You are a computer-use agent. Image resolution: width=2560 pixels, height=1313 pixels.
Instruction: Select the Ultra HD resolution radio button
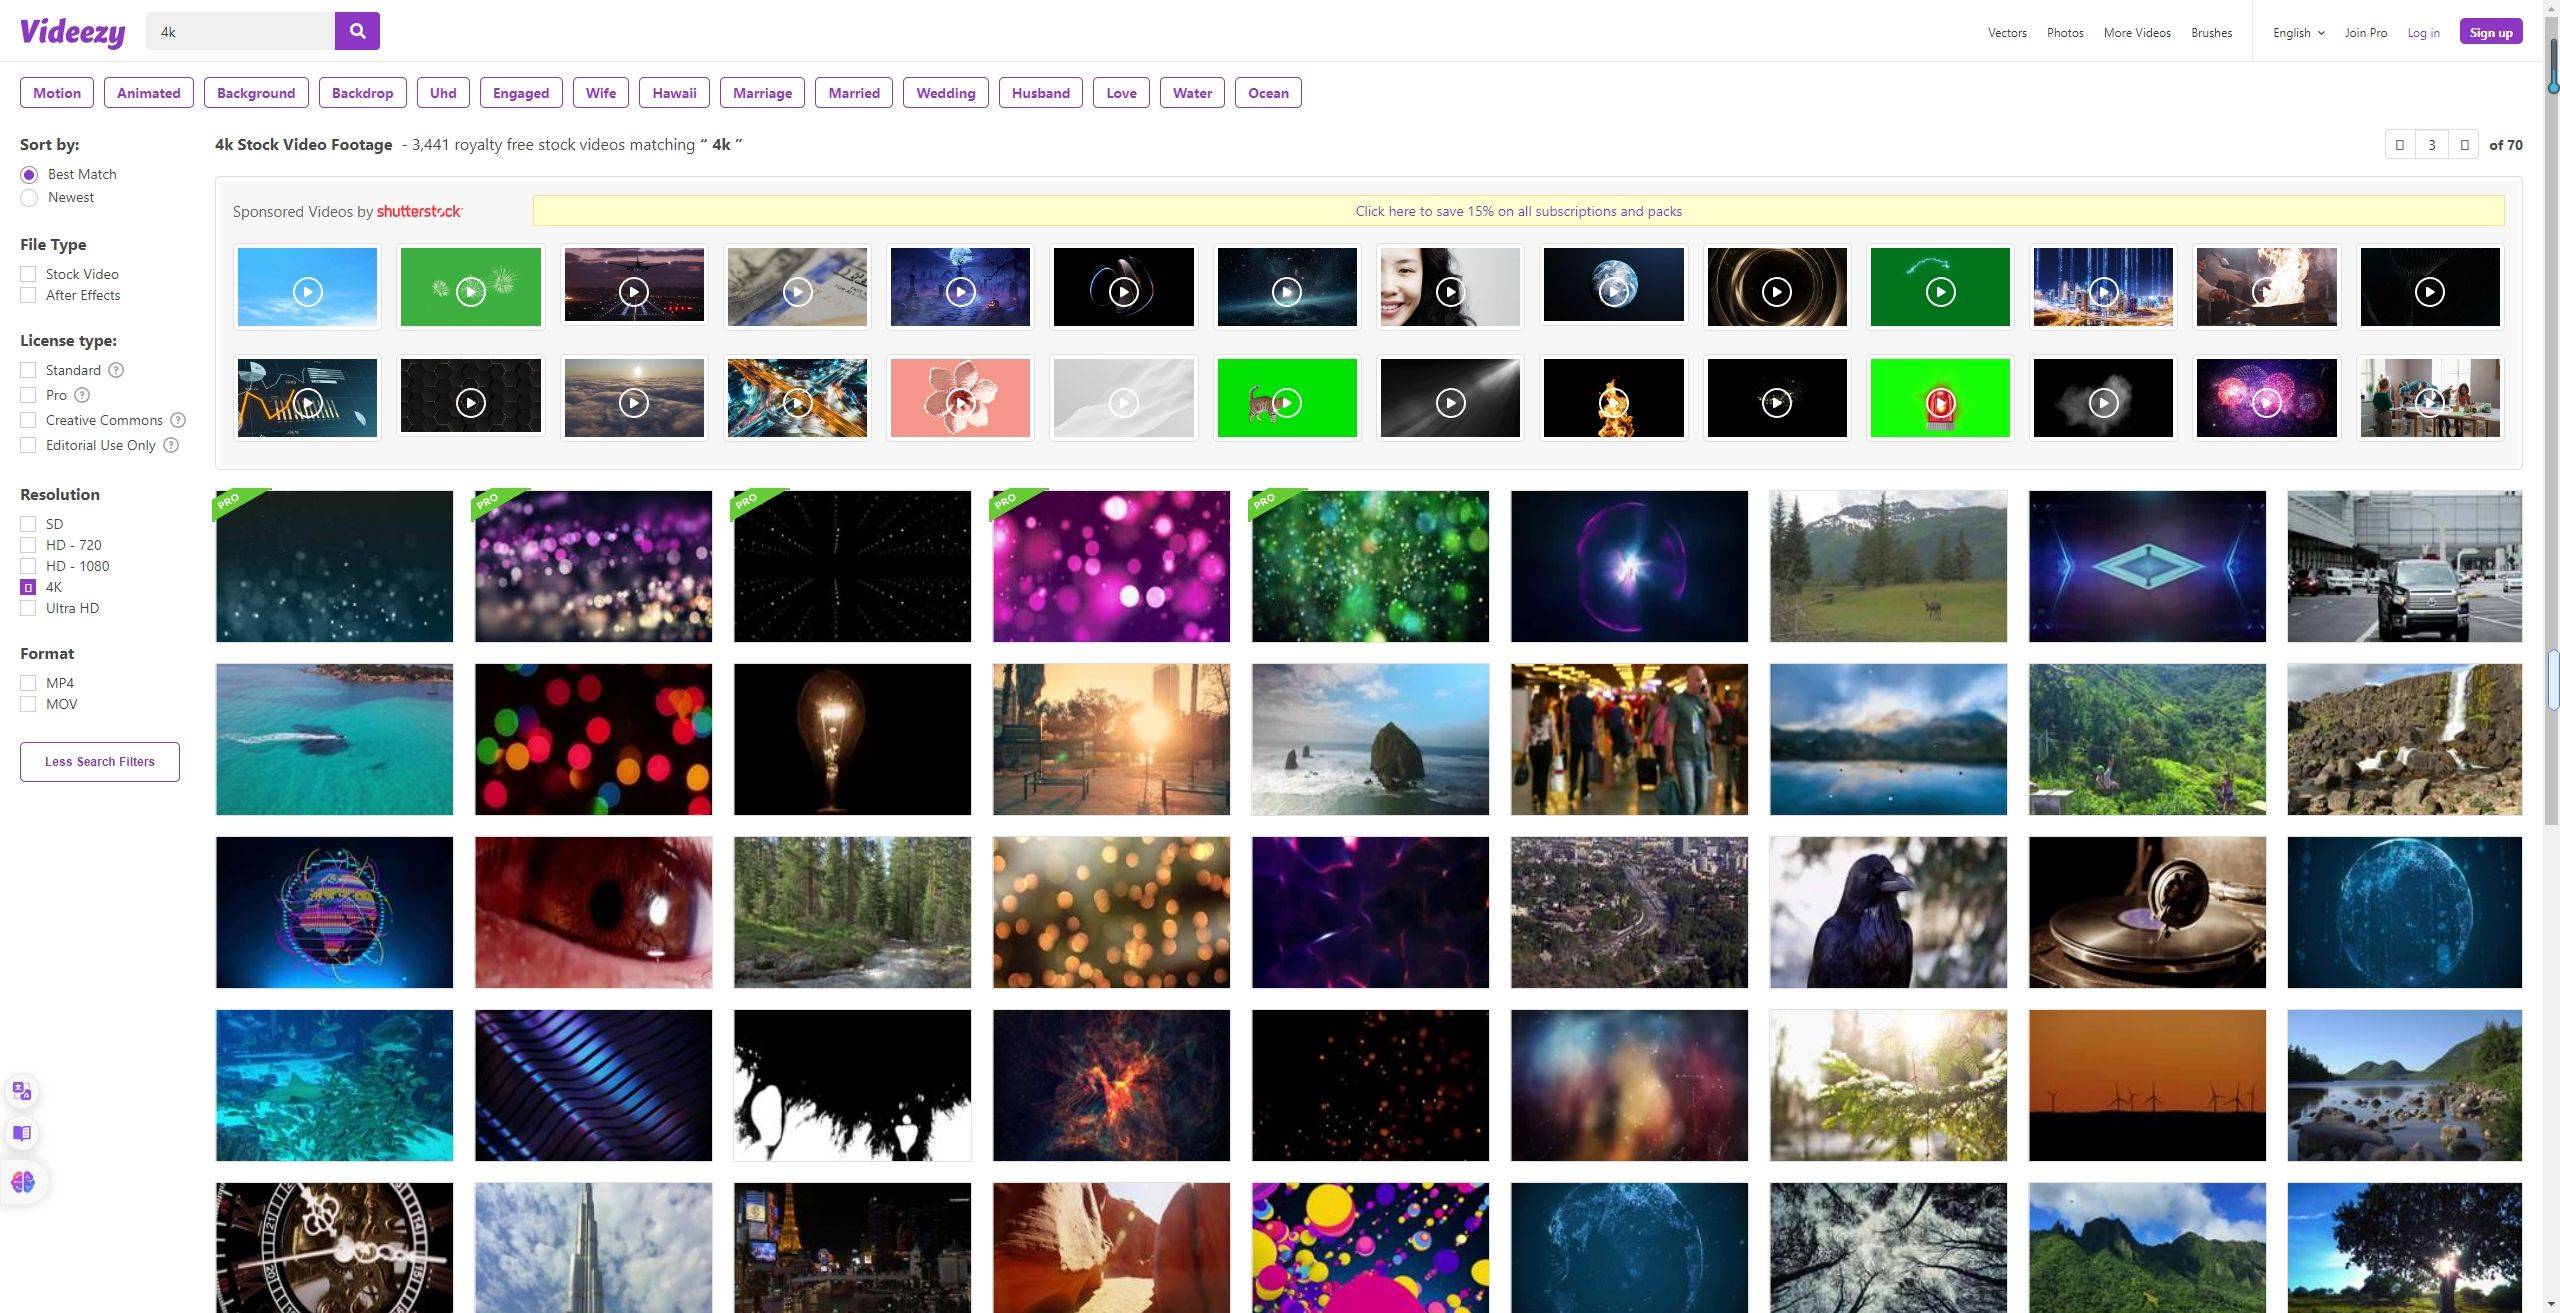tap(27, 608)
